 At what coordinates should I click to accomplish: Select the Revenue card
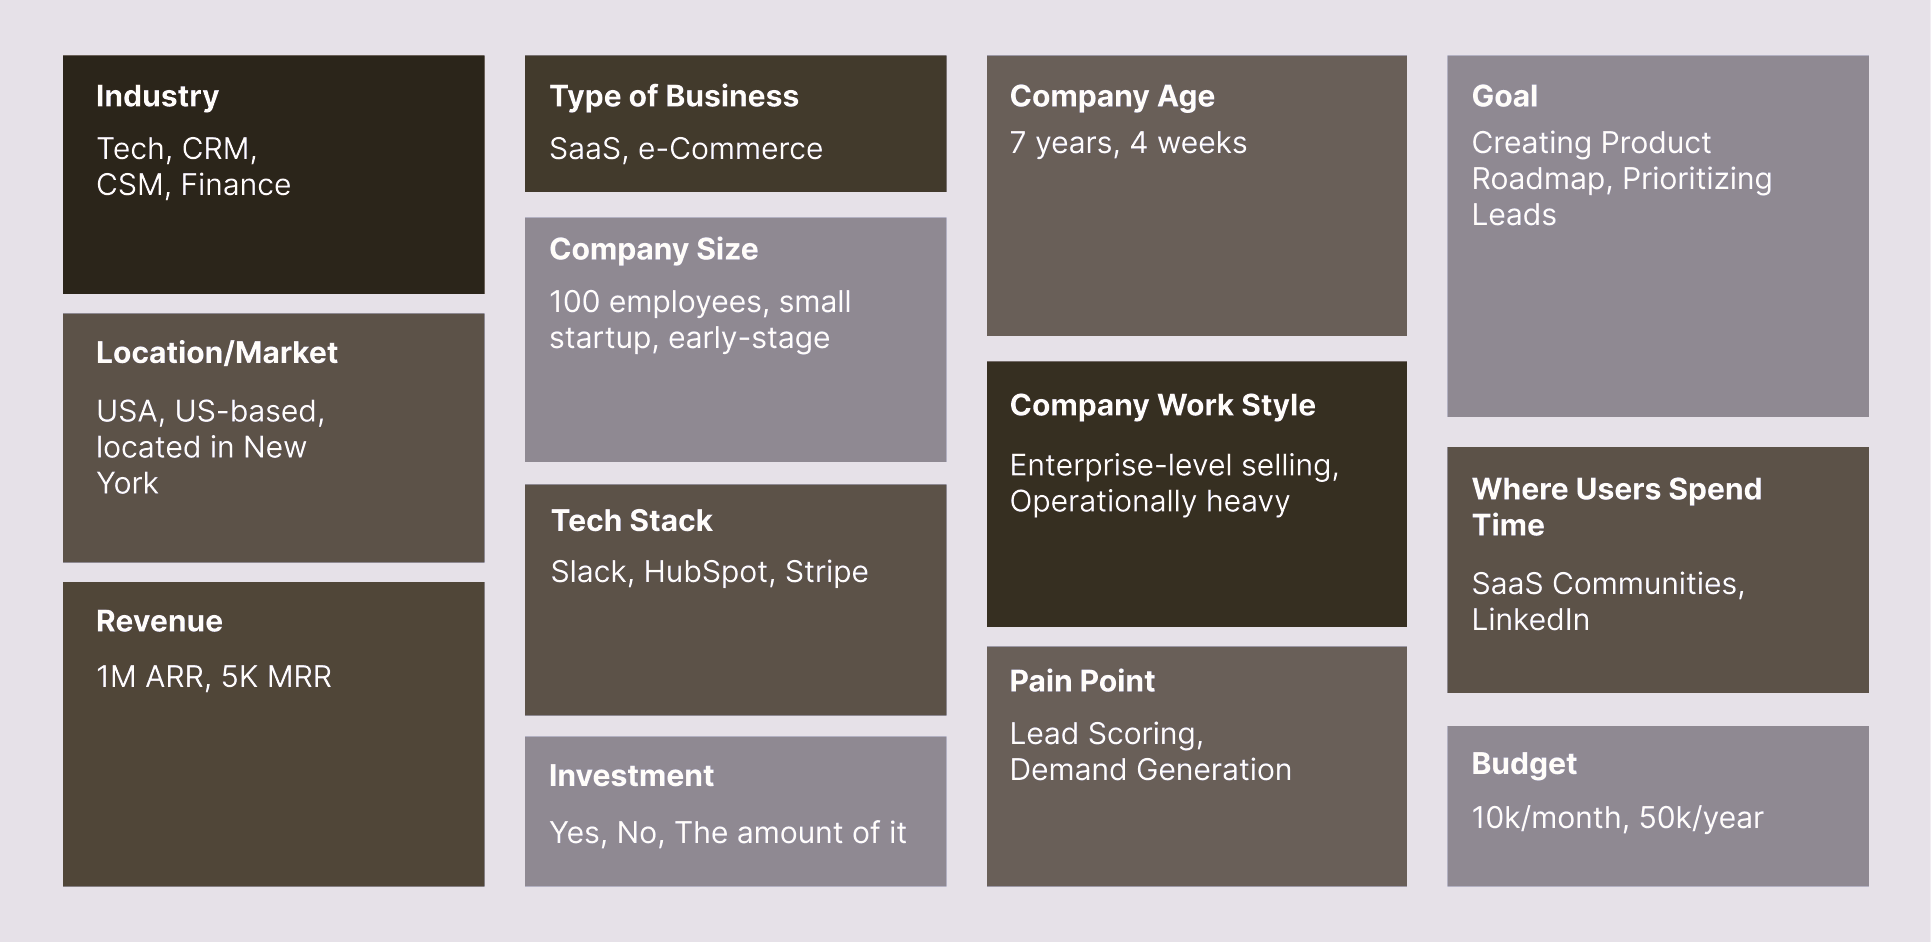273,734
